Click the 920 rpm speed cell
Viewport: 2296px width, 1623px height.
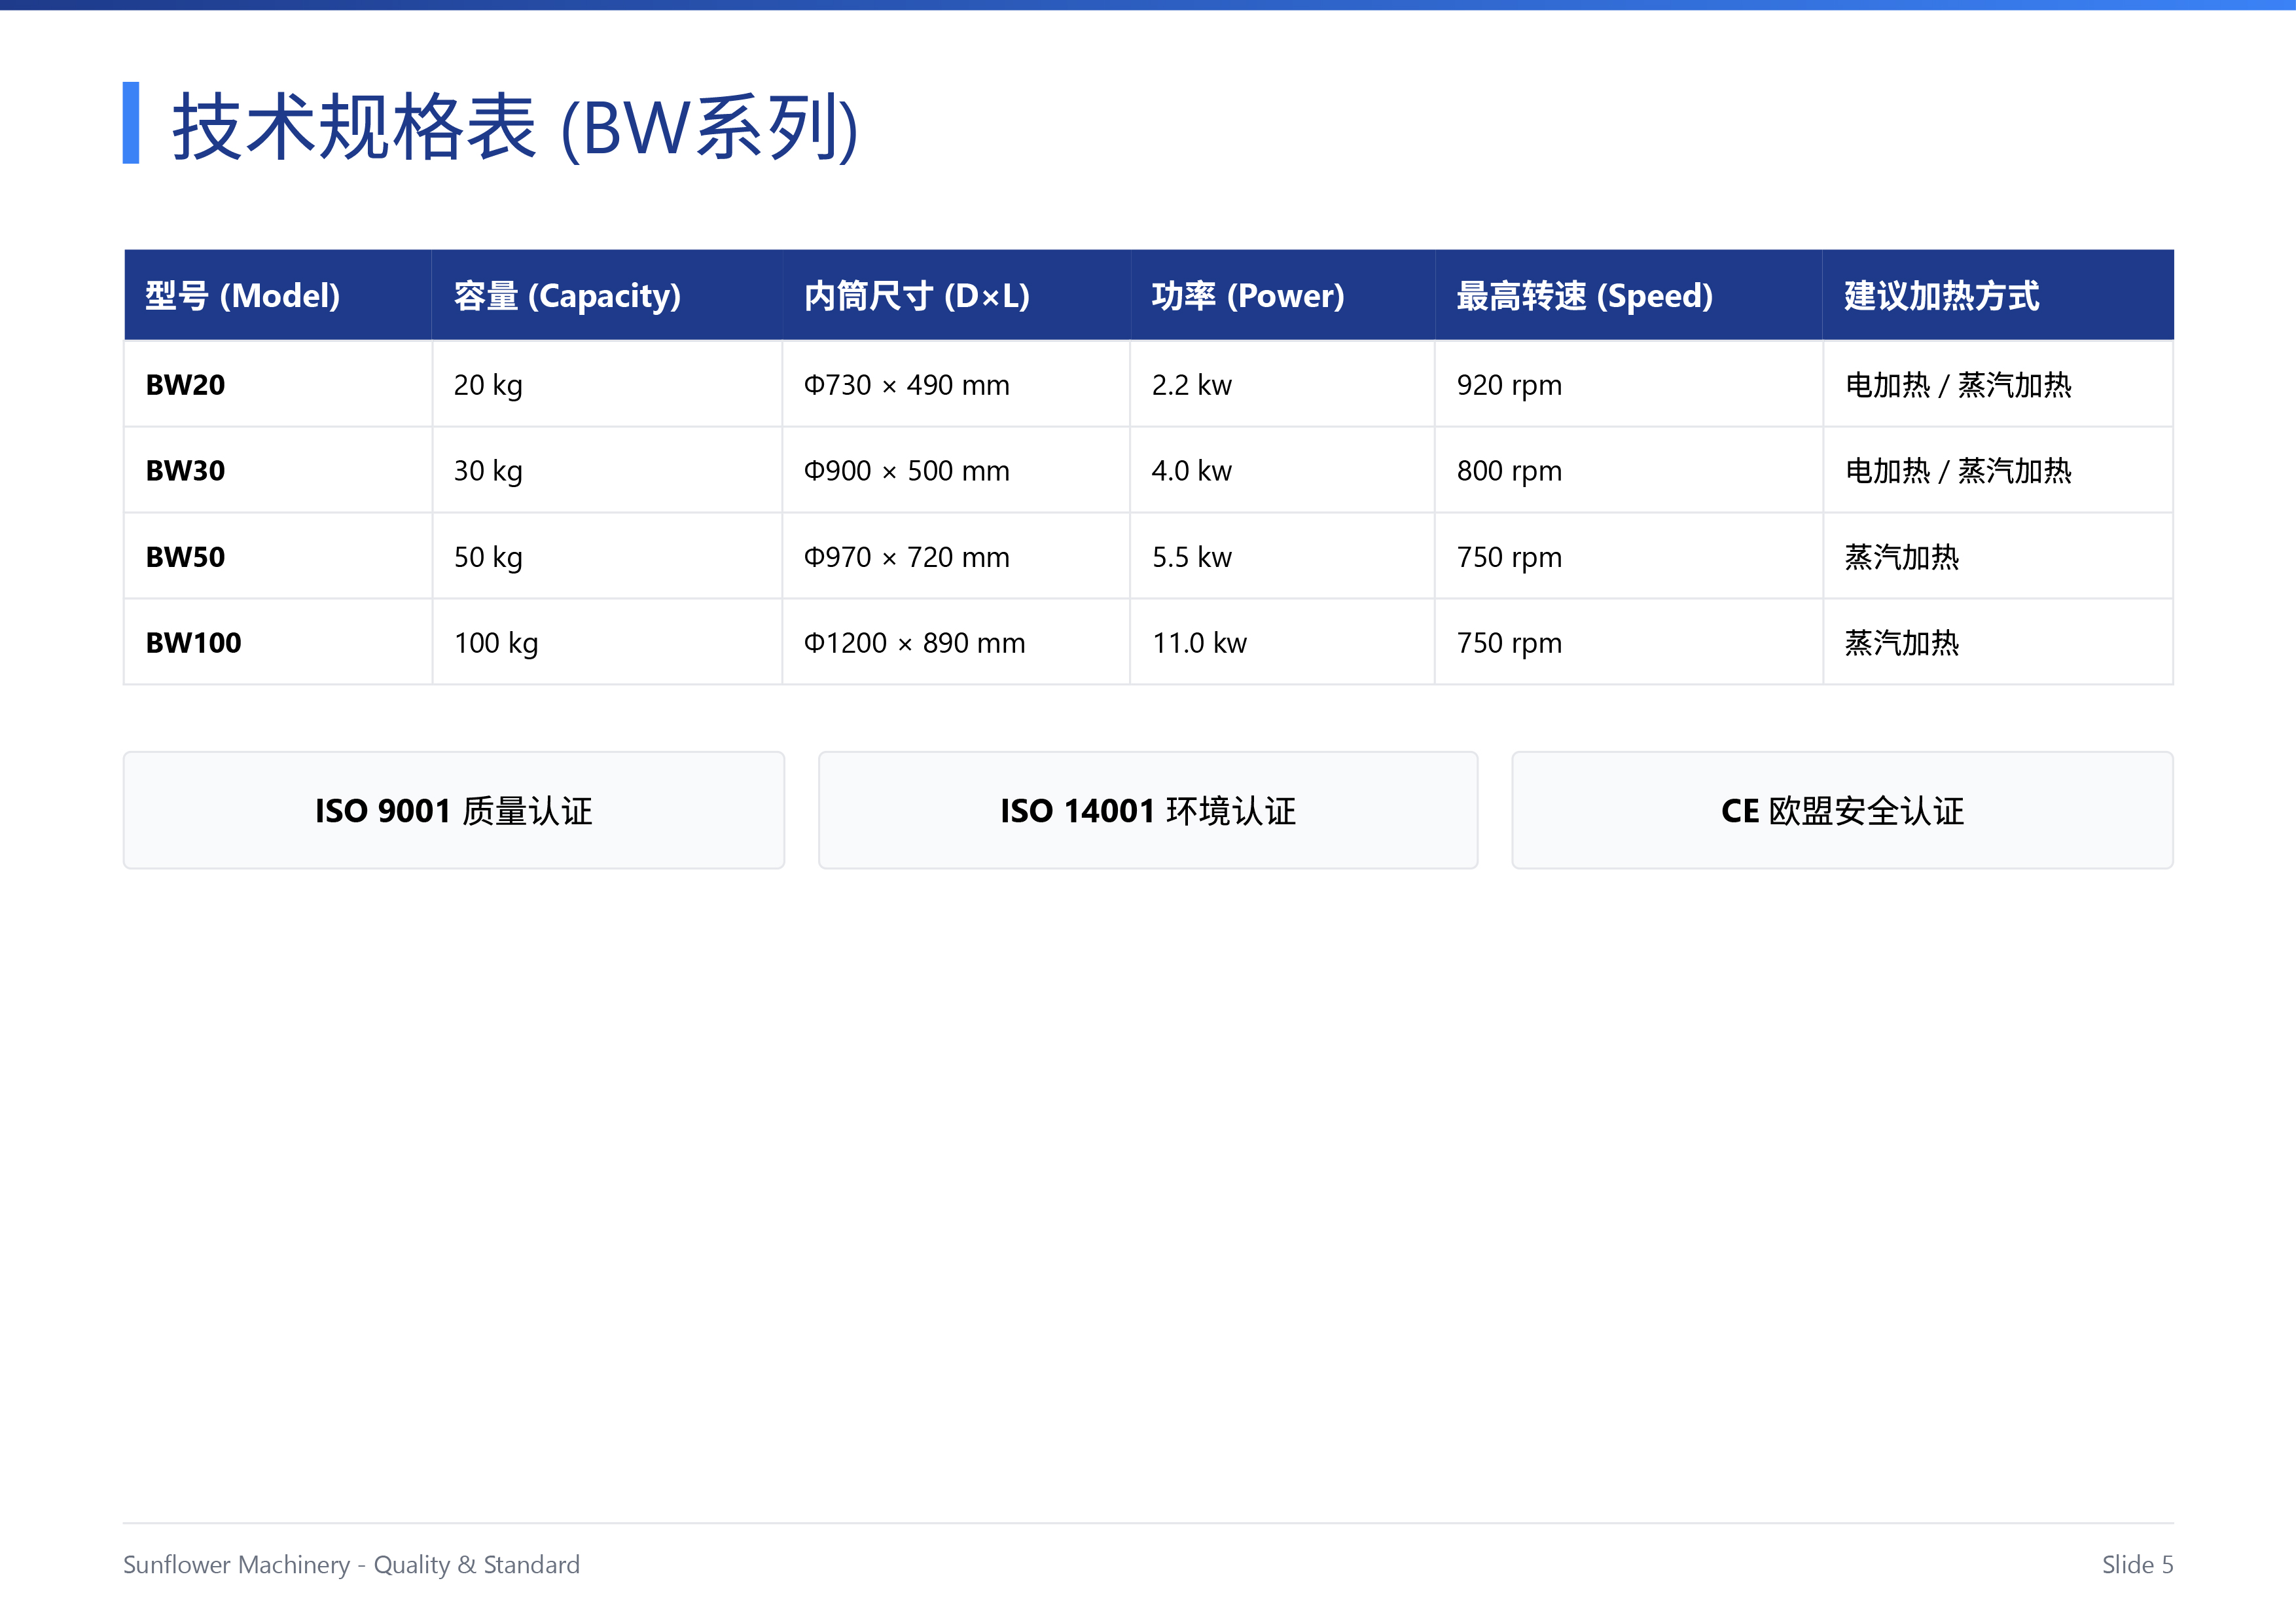pos(1629,384)
